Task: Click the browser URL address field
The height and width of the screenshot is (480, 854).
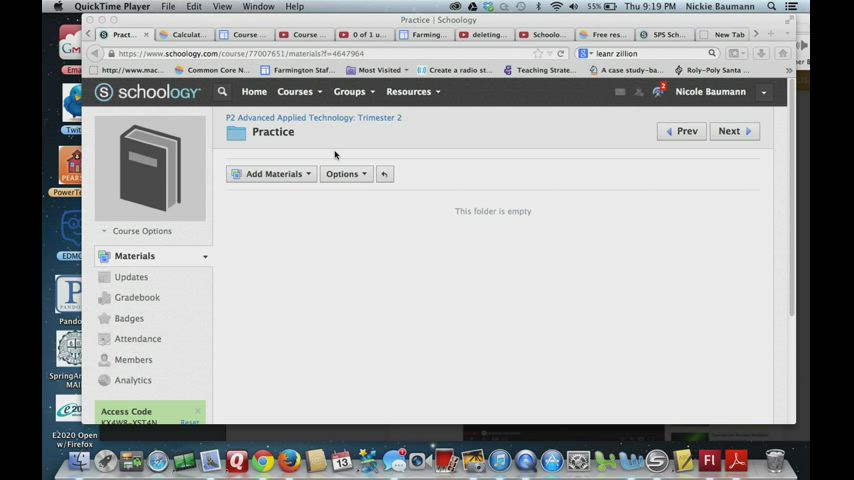Action: click(320, 54)
